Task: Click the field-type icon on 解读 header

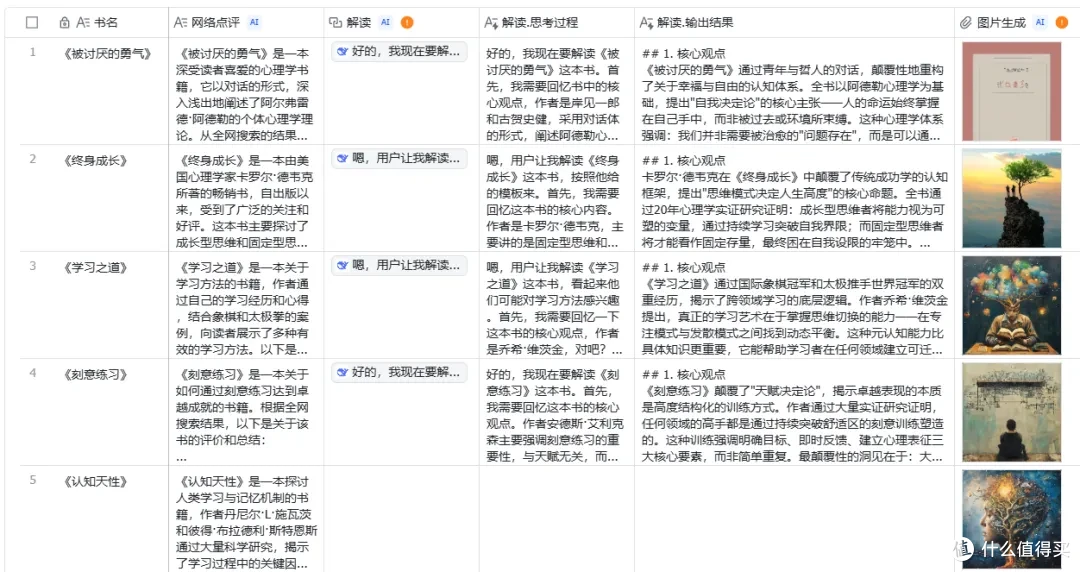Action: [x=335, y=23]
